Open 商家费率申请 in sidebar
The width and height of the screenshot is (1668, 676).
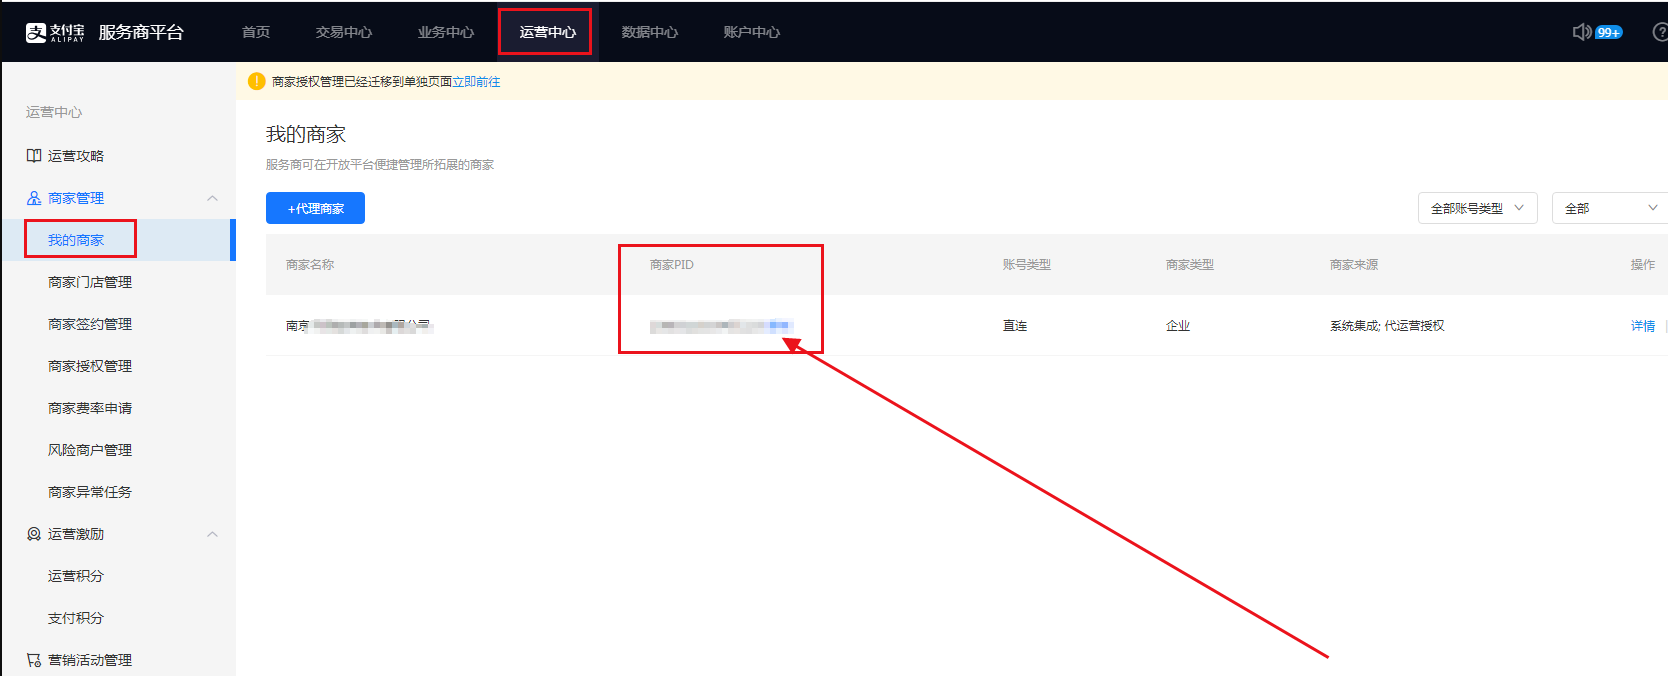click(90, 408)
